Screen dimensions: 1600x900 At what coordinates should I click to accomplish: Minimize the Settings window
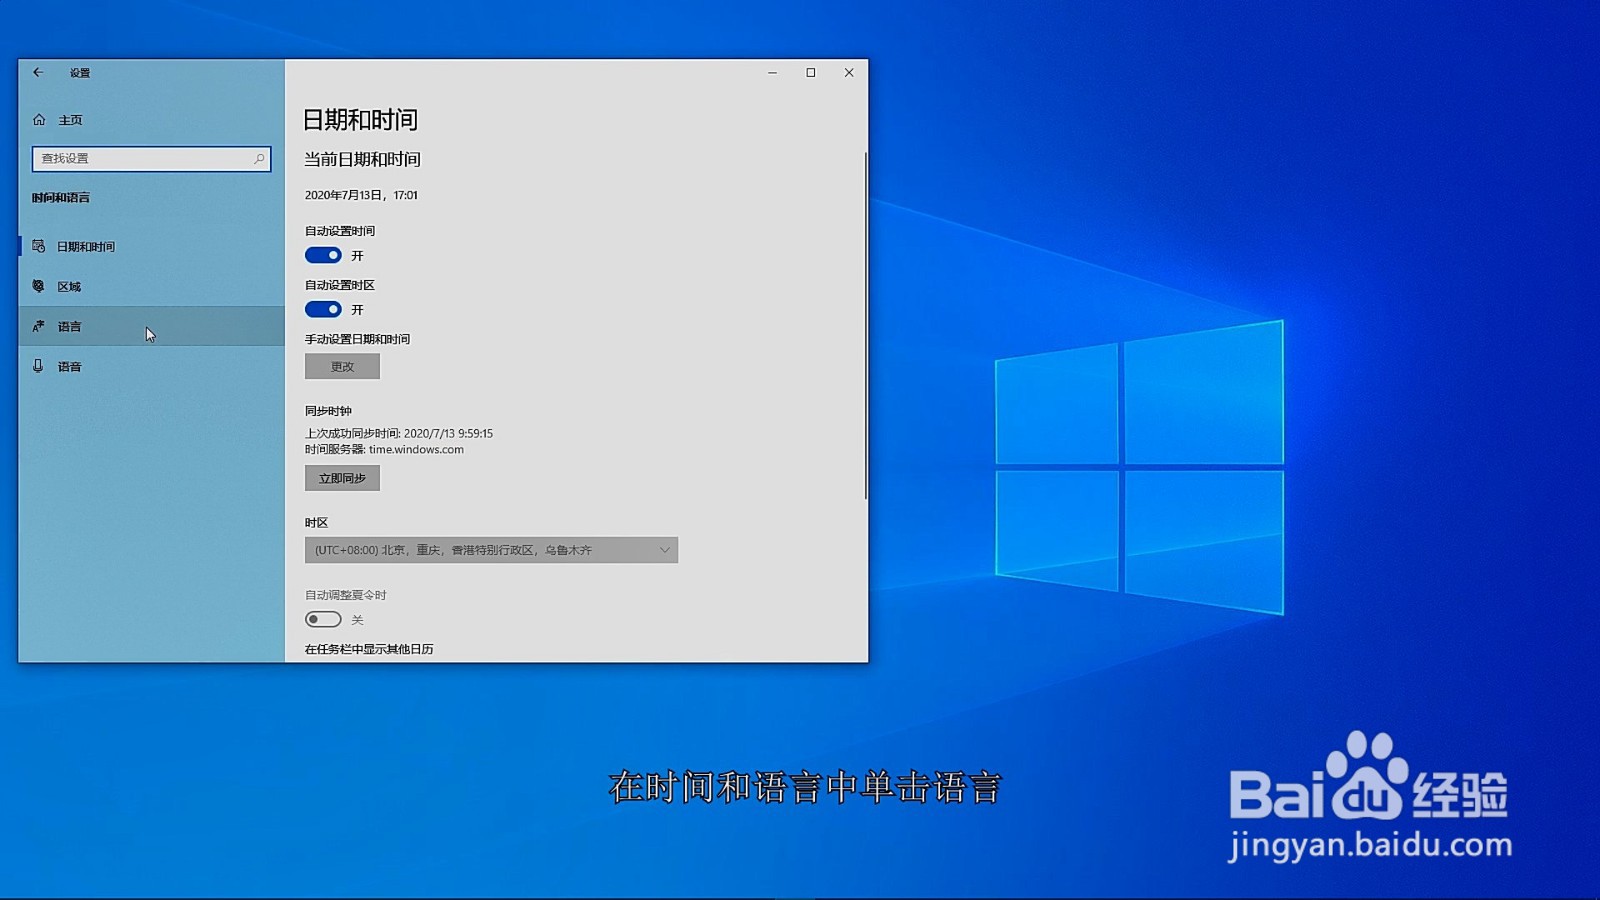tap(772, 72)
